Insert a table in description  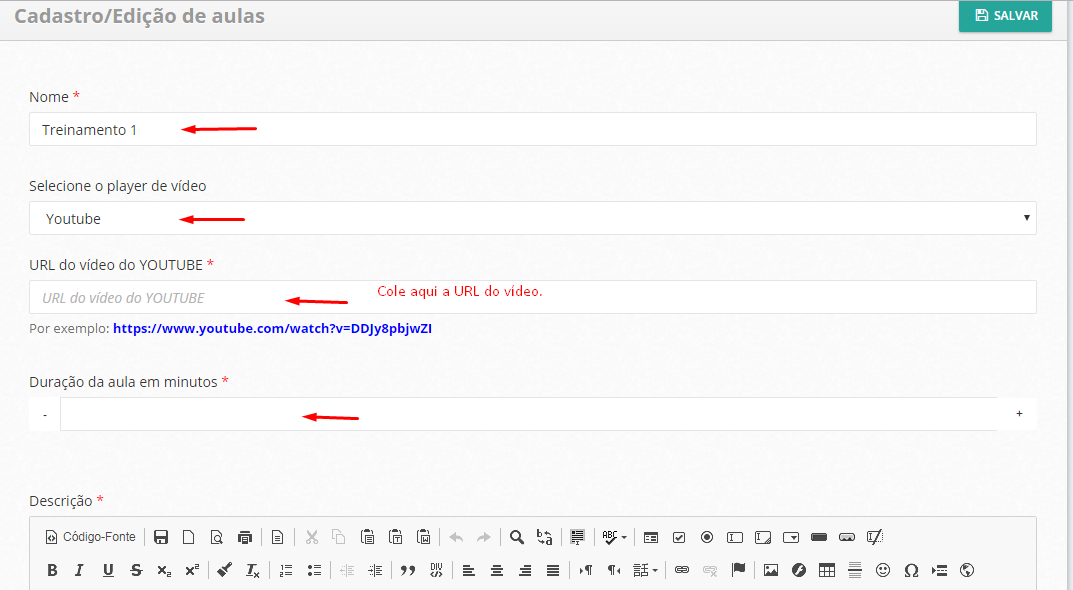[827, 570]
